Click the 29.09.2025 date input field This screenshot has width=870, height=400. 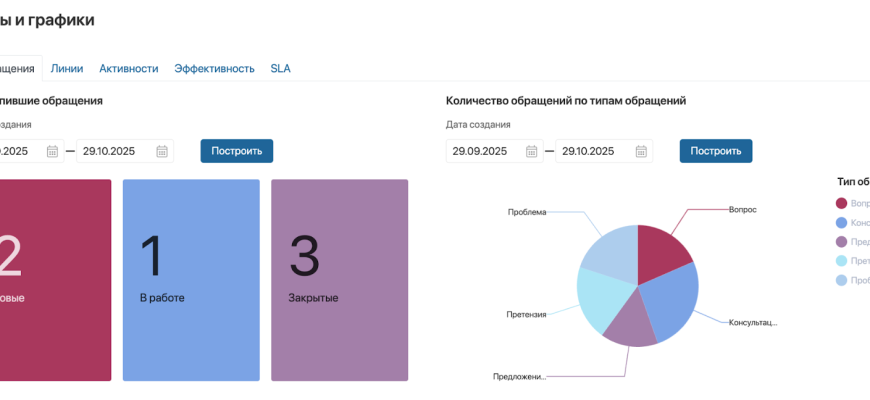tap(482, 151)
